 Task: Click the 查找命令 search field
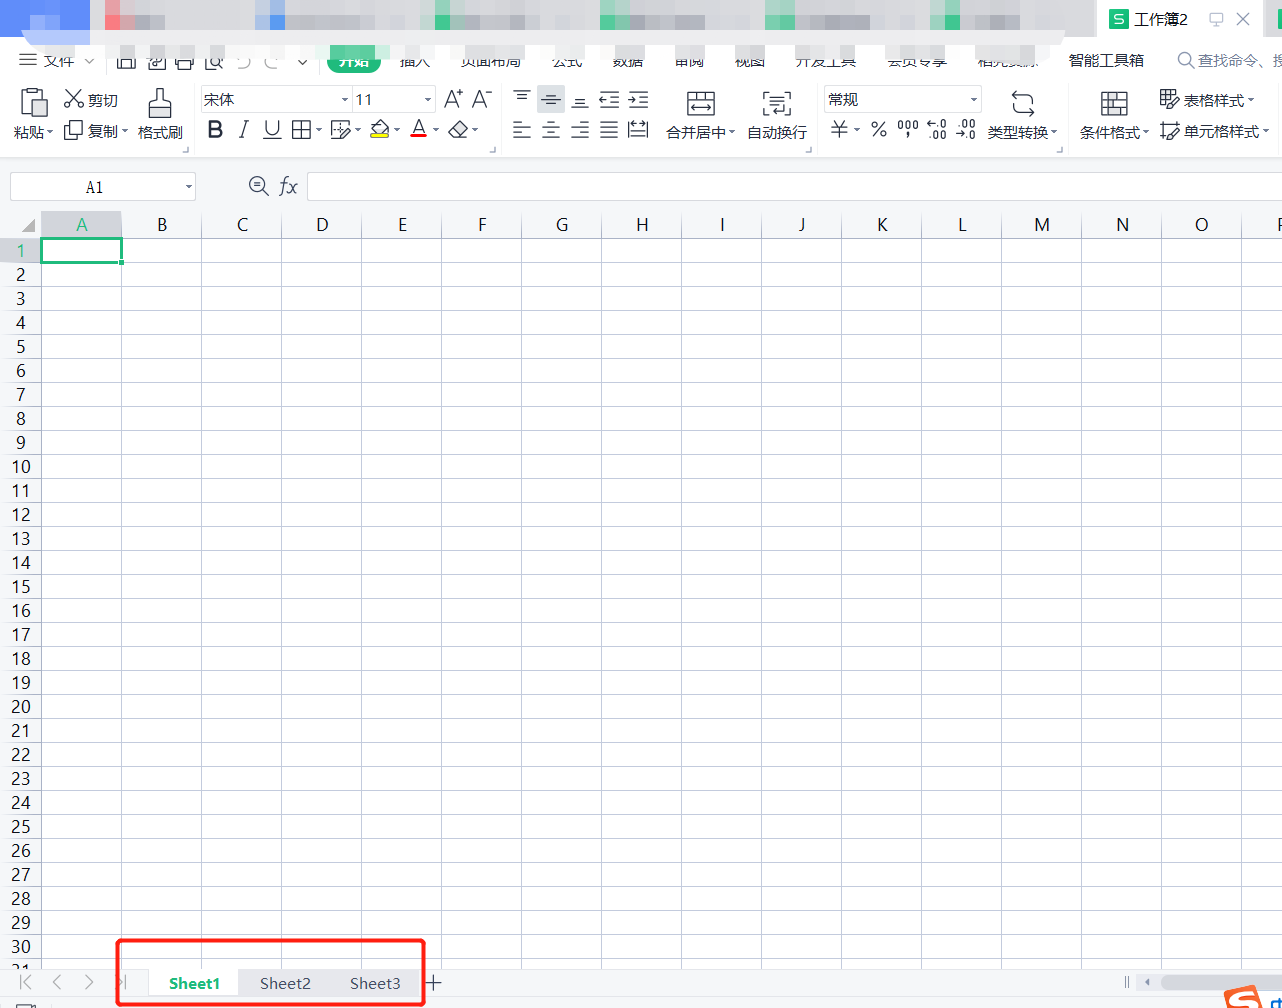tap(1228, 61)
